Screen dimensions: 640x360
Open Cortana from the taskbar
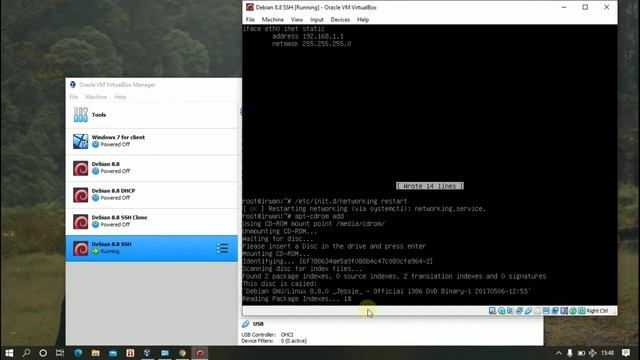point(43,353)
